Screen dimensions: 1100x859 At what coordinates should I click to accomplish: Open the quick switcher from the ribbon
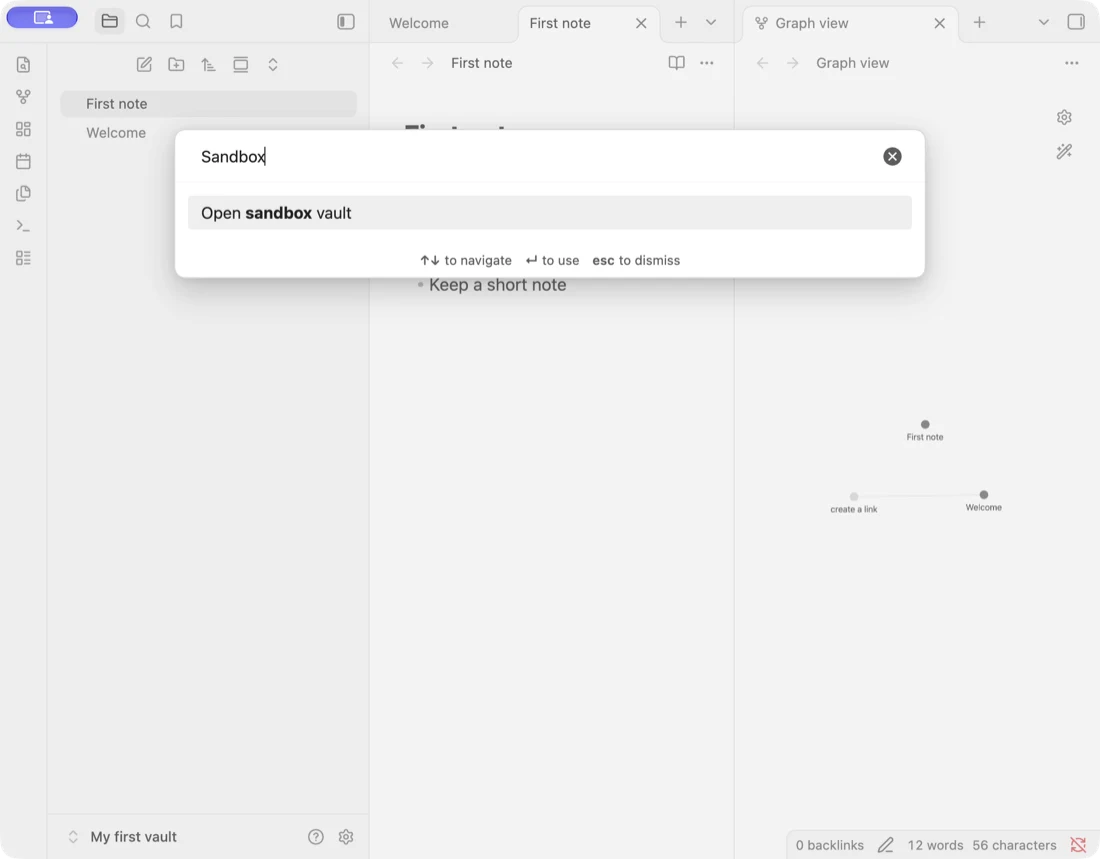[x=23, y=65]
